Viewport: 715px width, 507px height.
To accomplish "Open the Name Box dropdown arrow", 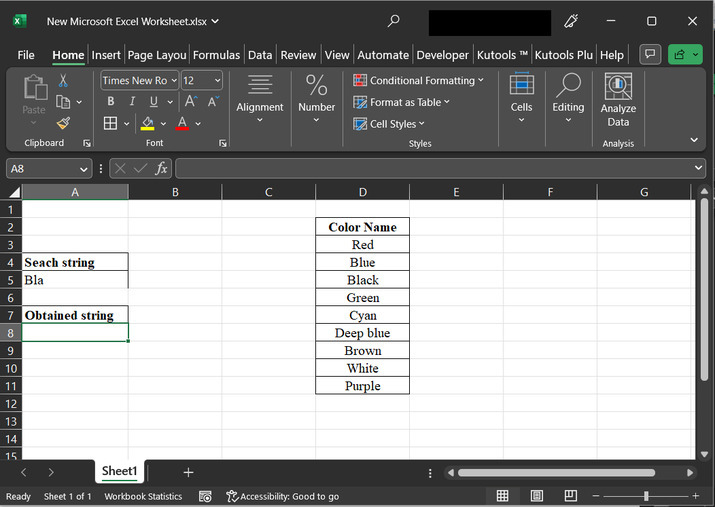I will pos(81,169).
